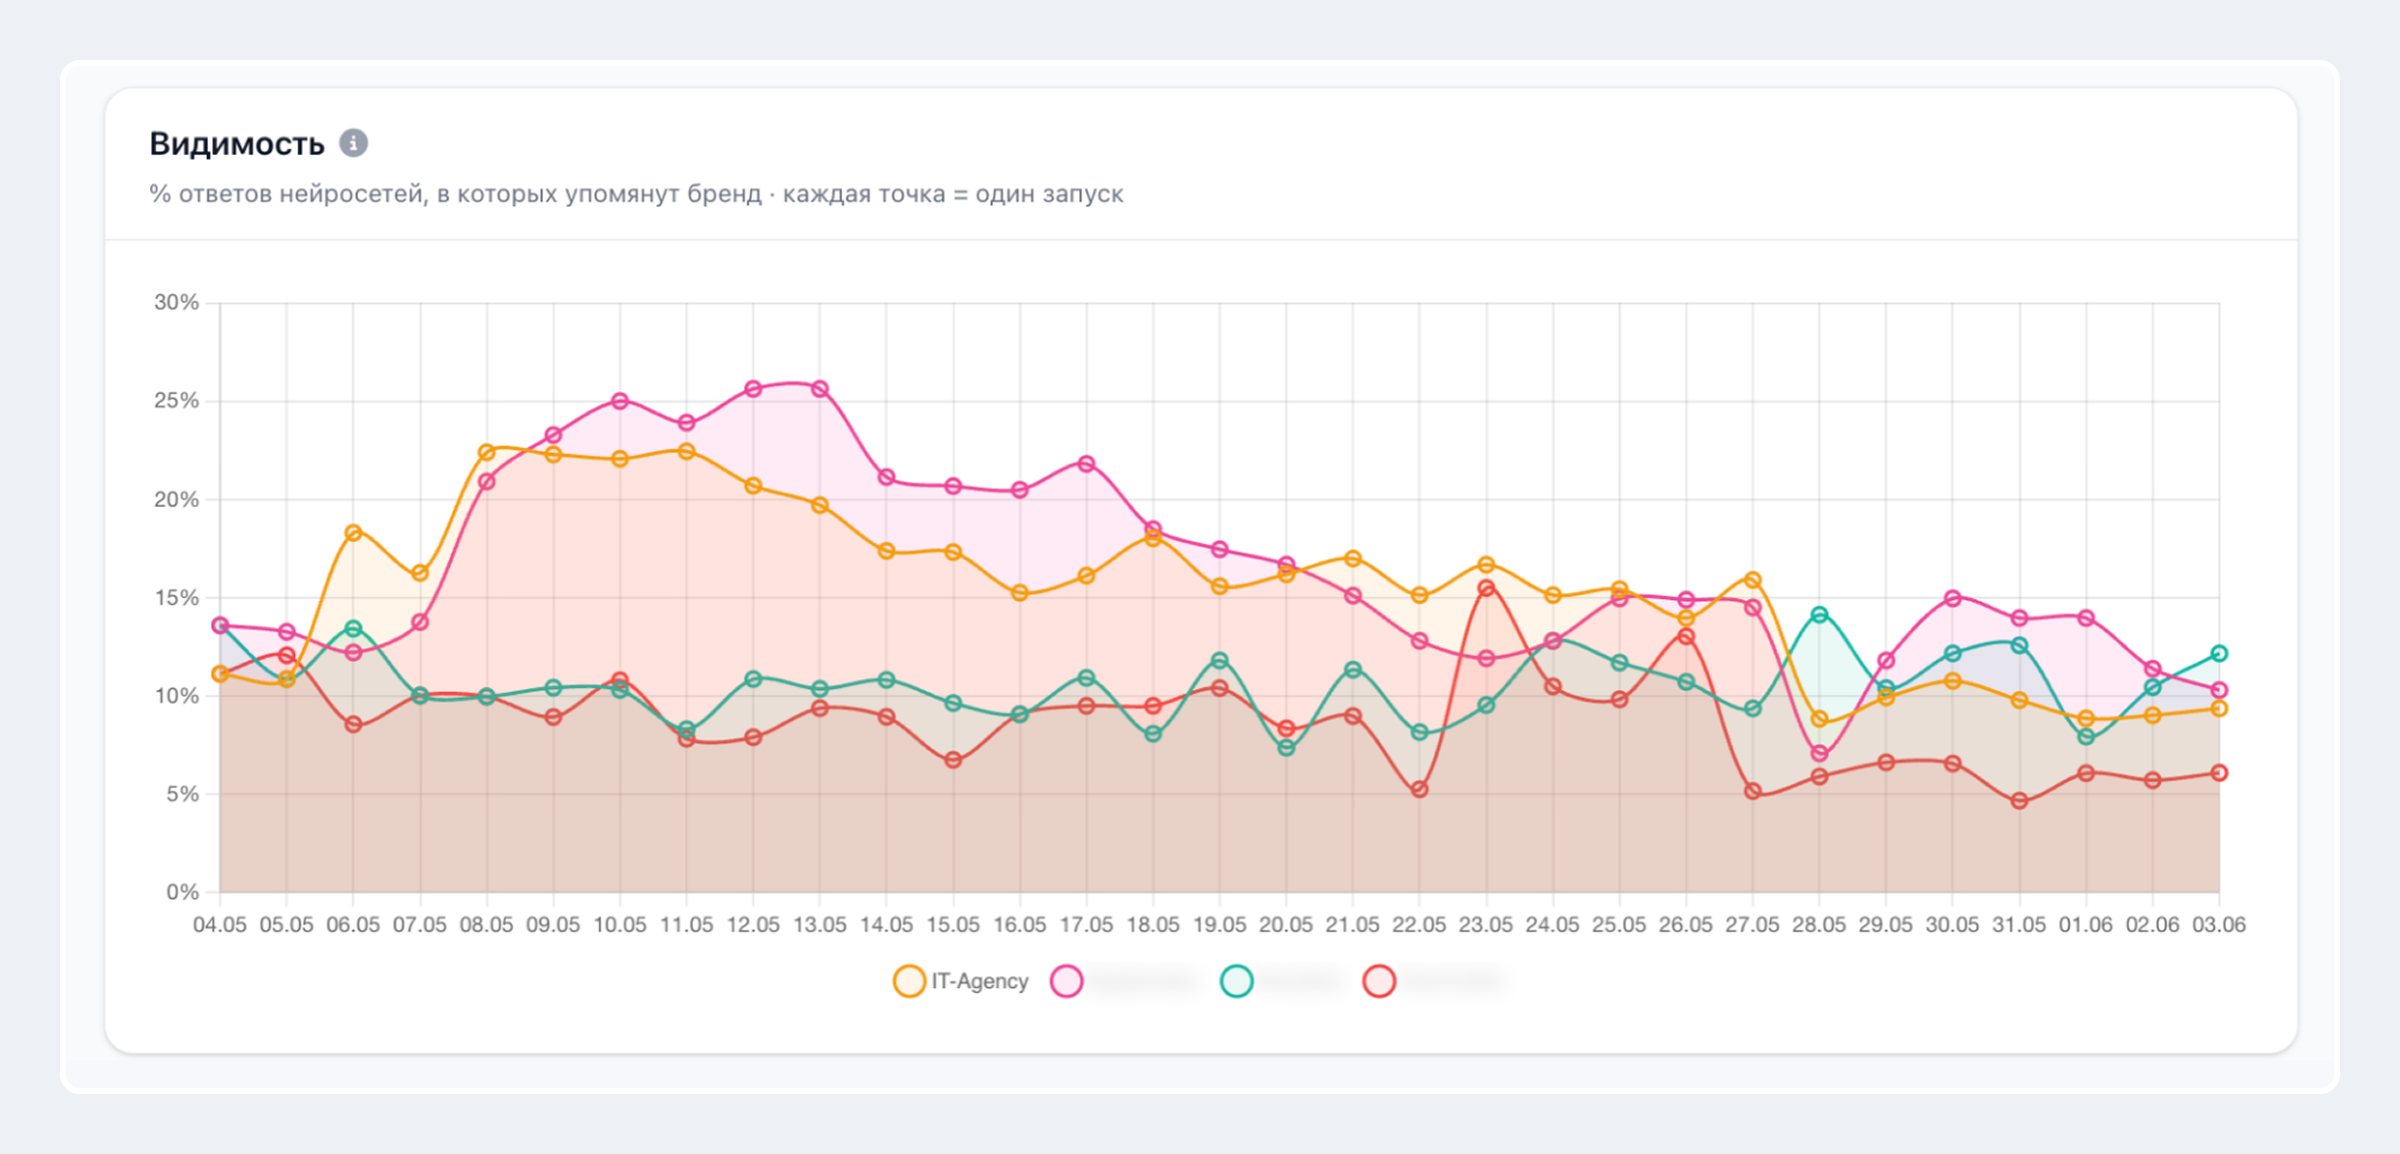Click red peak point on 23.05

pos(1486,588)
